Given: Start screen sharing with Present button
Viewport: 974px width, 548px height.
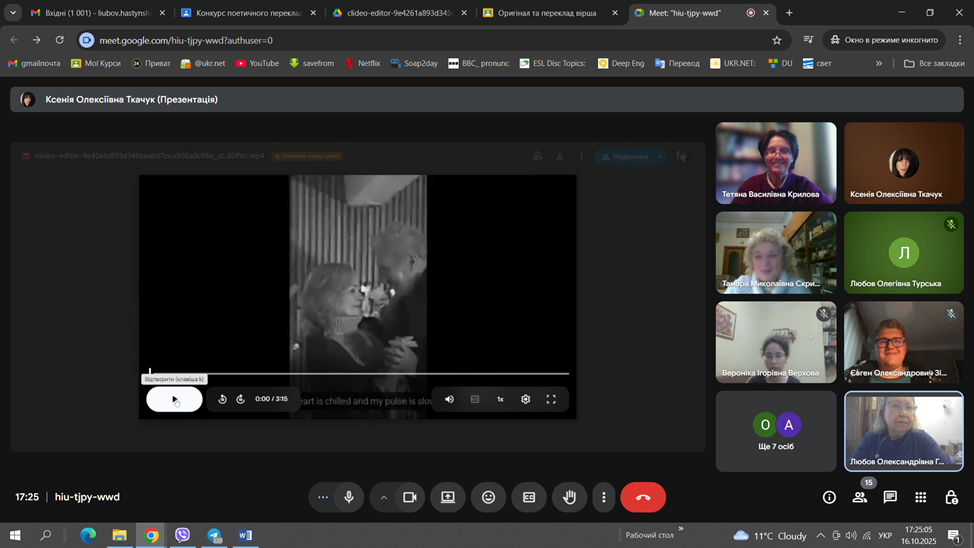Looking at the screenshot, I should tap(448, 497).
